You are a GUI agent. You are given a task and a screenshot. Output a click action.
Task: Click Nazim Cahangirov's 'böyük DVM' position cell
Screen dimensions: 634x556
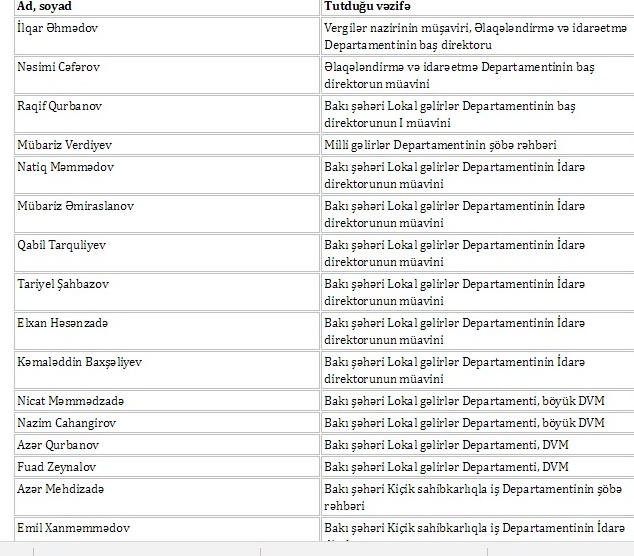[x=478, y=423]
